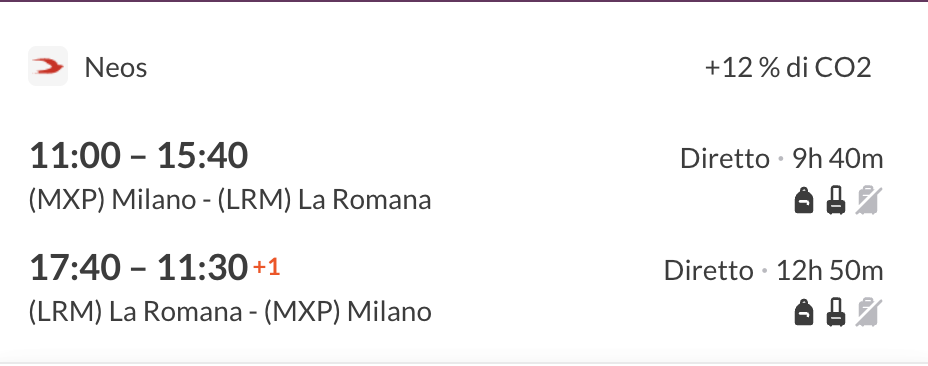Click the backpack icon on outbound flight
928x366 pixels.
pyautogui.click(x=803, y=200)
